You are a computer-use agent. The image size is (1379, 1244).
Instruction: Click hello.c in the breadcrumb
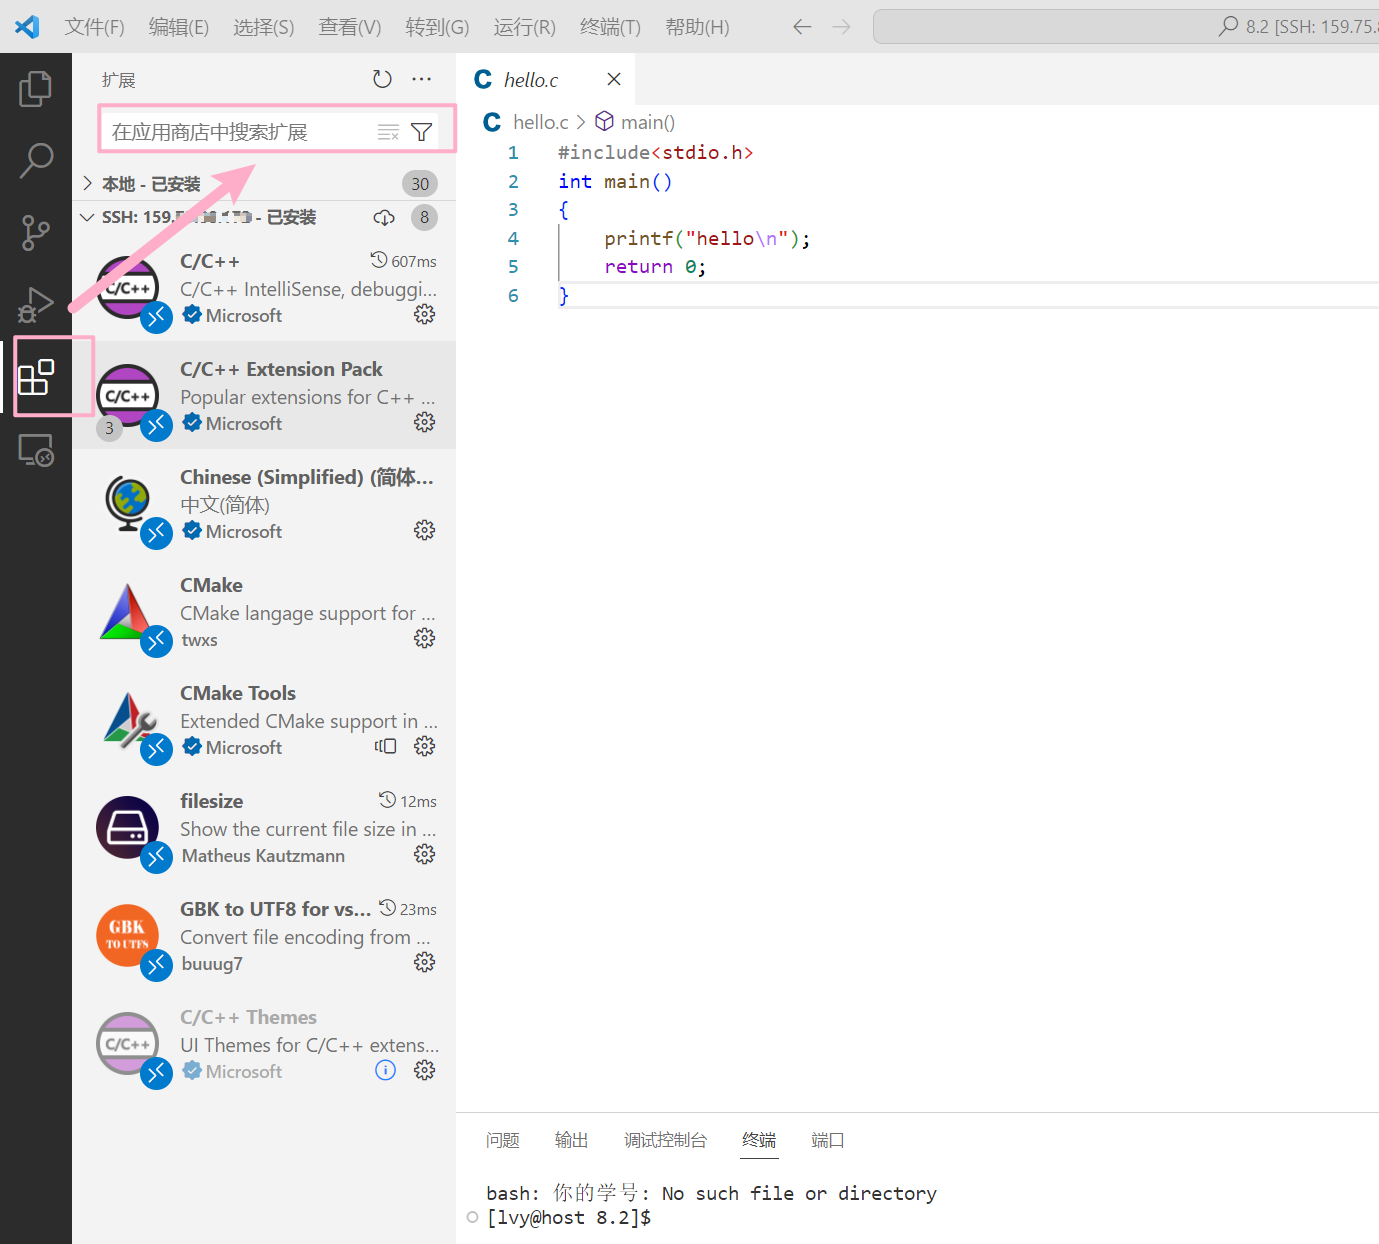(540, 122)
